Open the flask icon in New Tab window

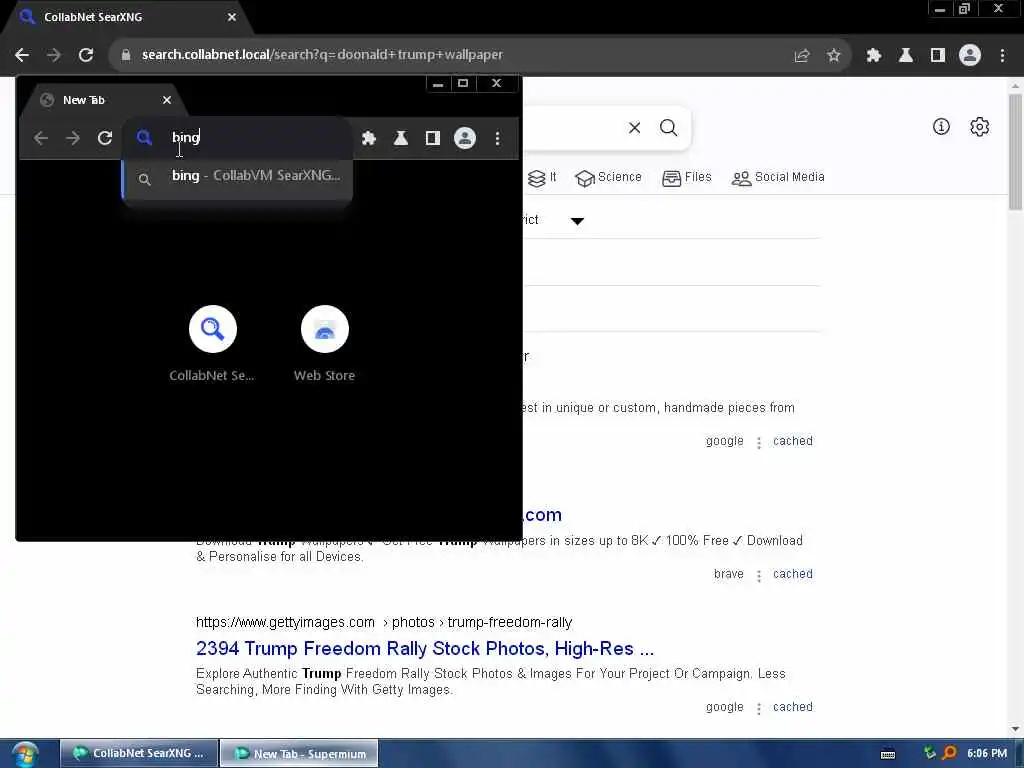[401, 138]
